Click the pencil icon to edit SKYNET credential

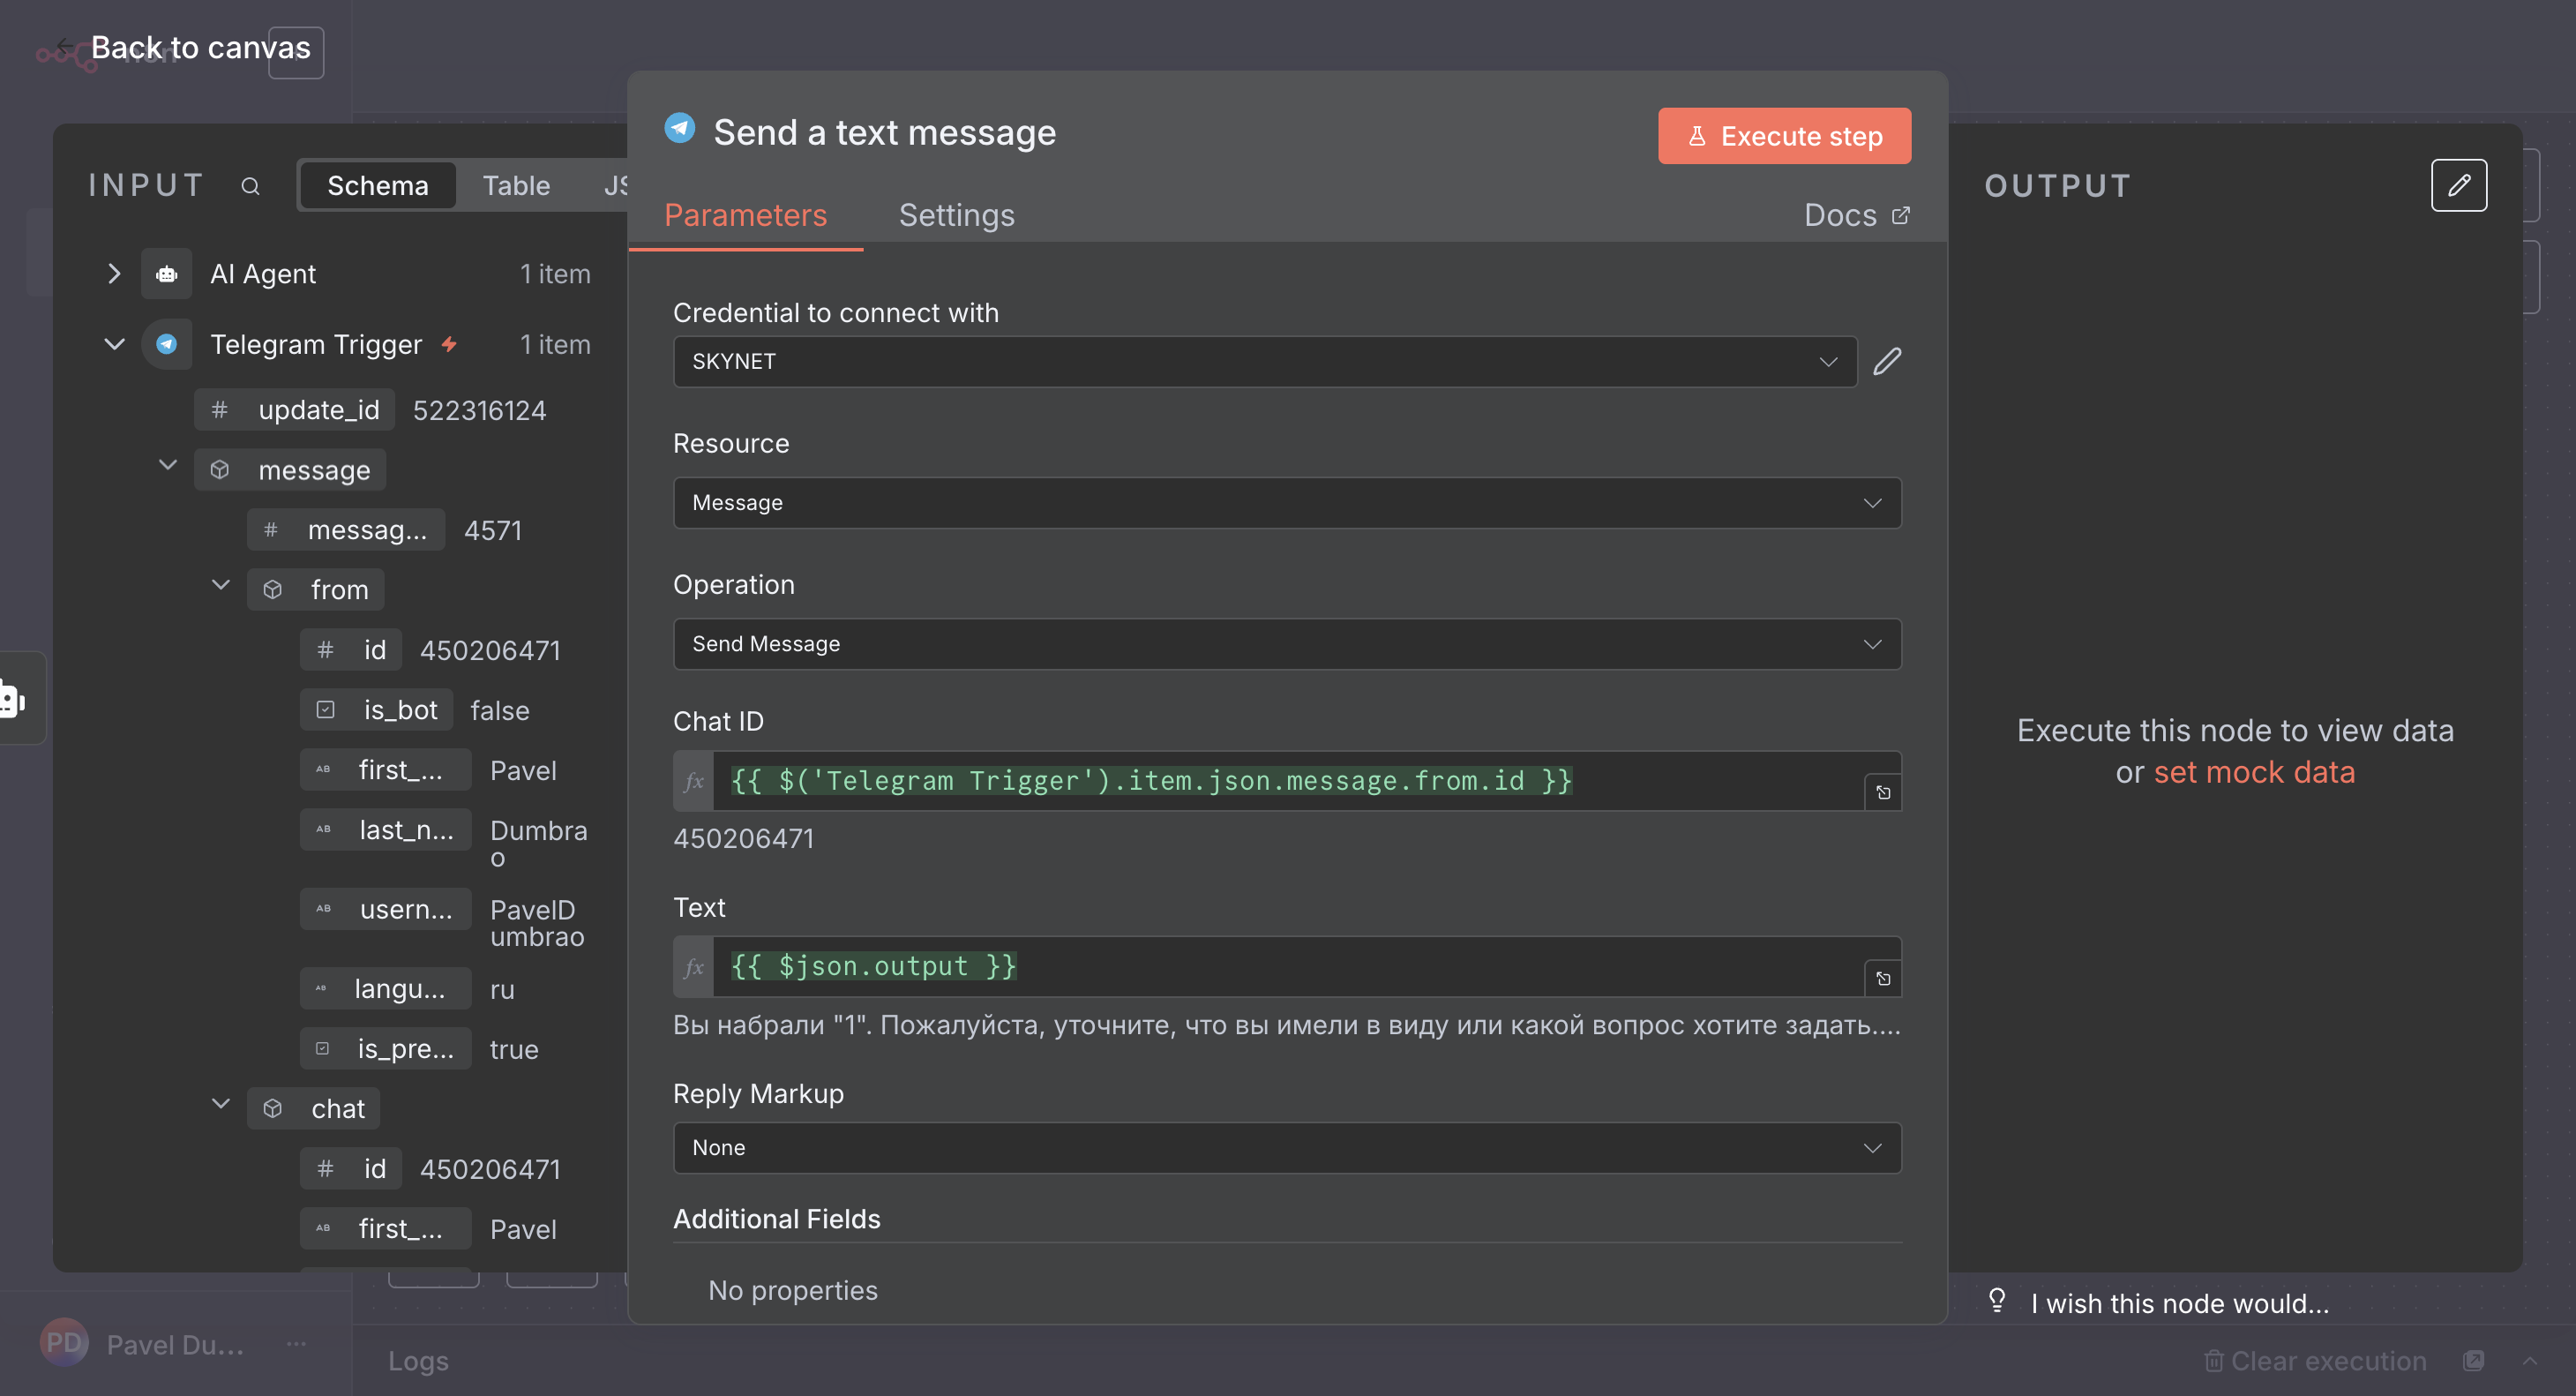[x=1886, y=361]
